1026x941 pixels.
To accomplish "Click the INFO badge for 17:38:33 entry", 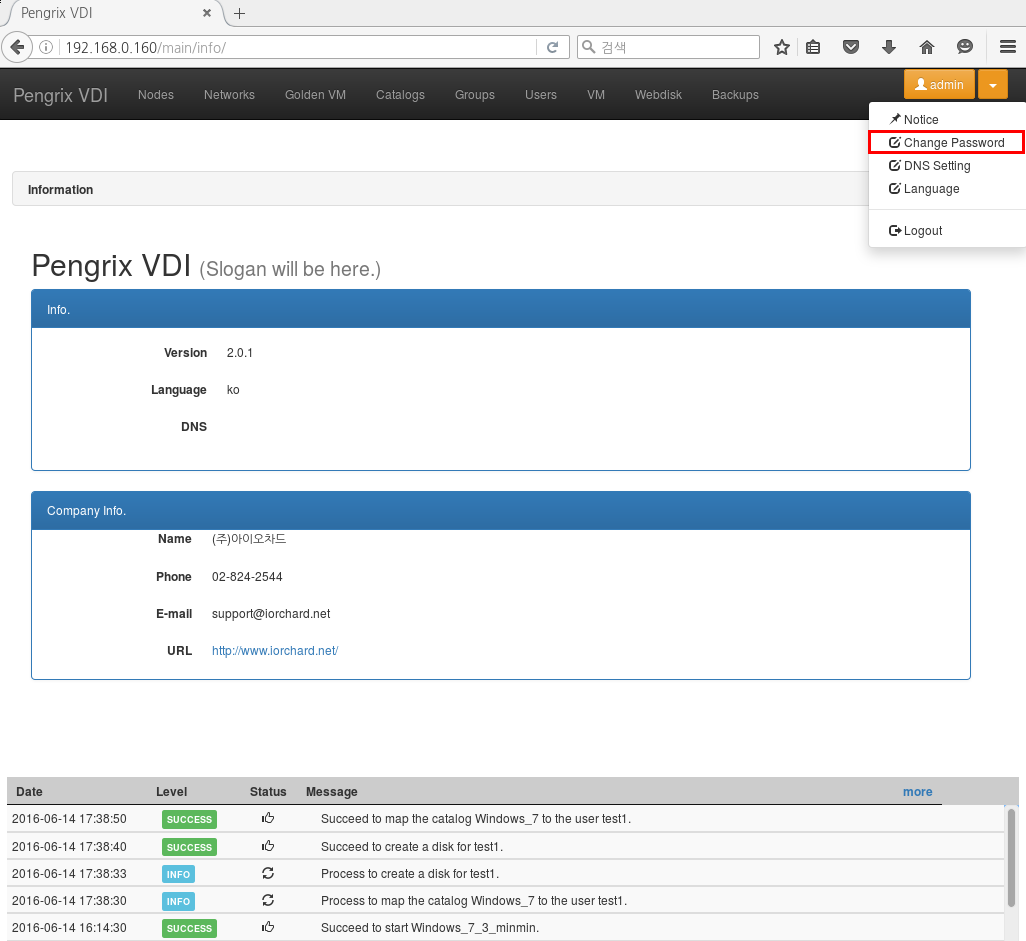I will (x=178, y=874).
